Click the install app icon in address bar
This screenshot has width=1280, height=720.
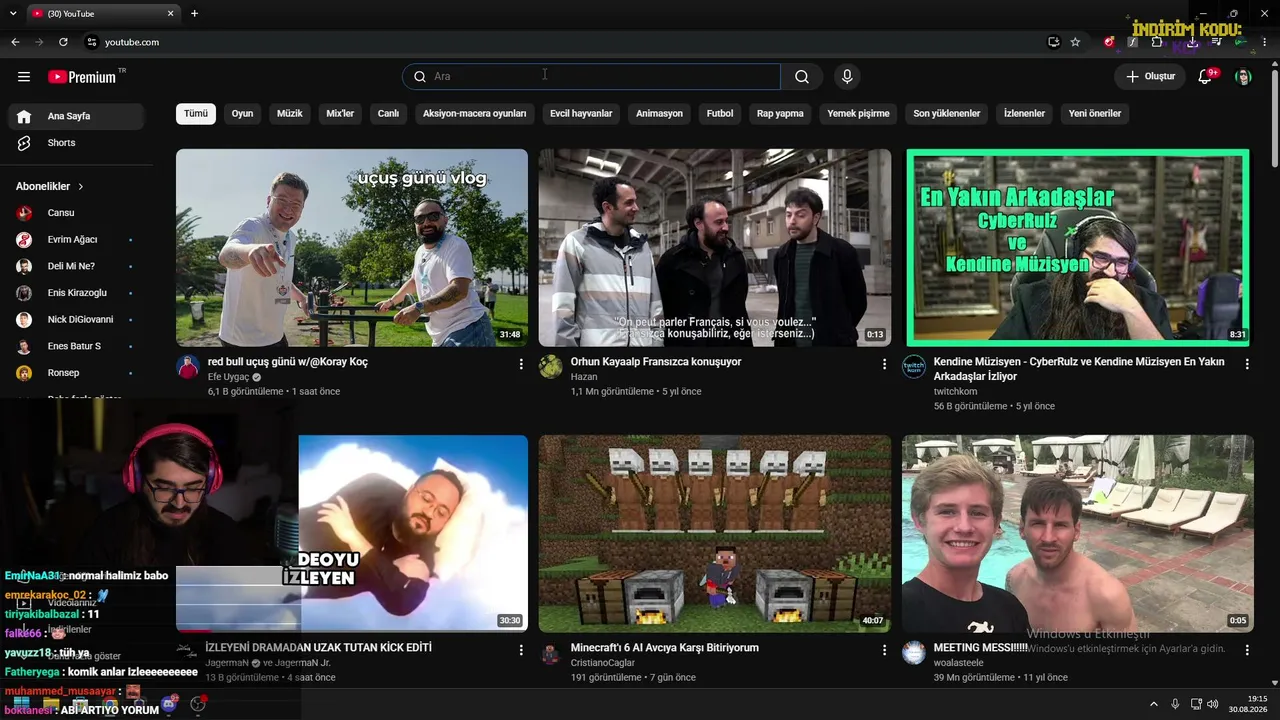coord(1053,42)
